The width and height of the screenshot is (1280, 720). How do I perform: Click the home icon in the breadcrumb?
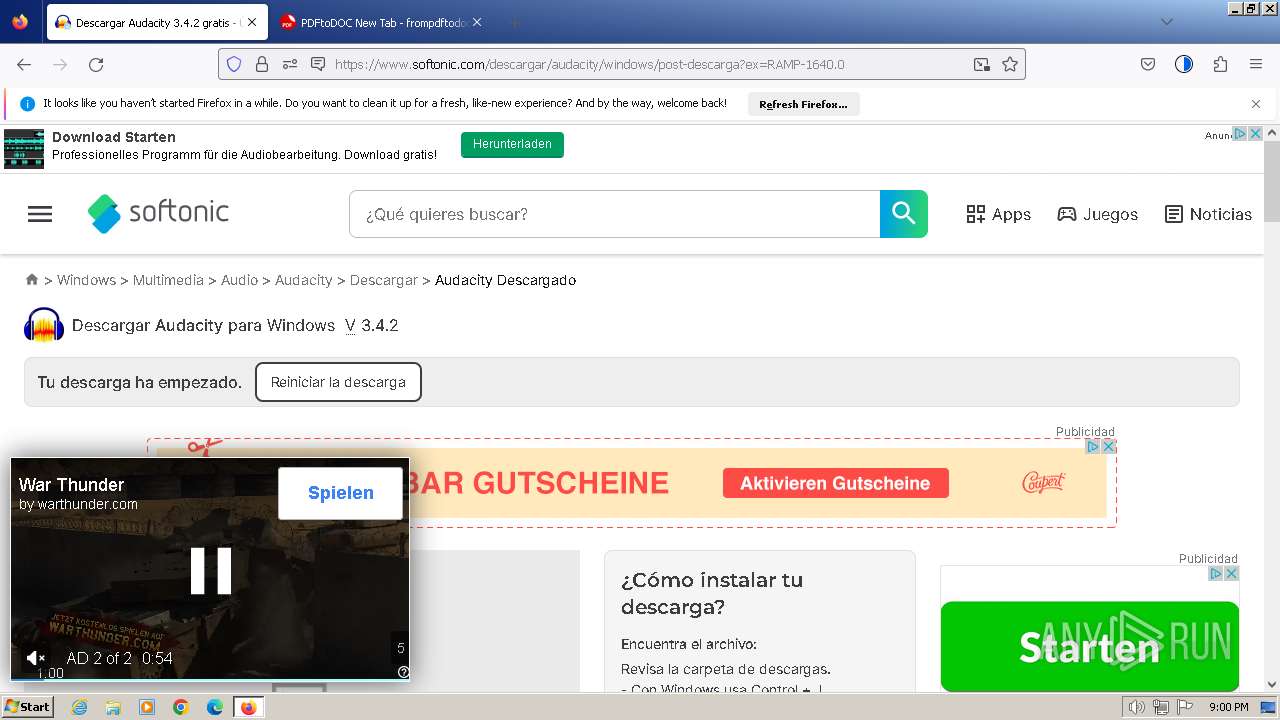coord(32,280)
